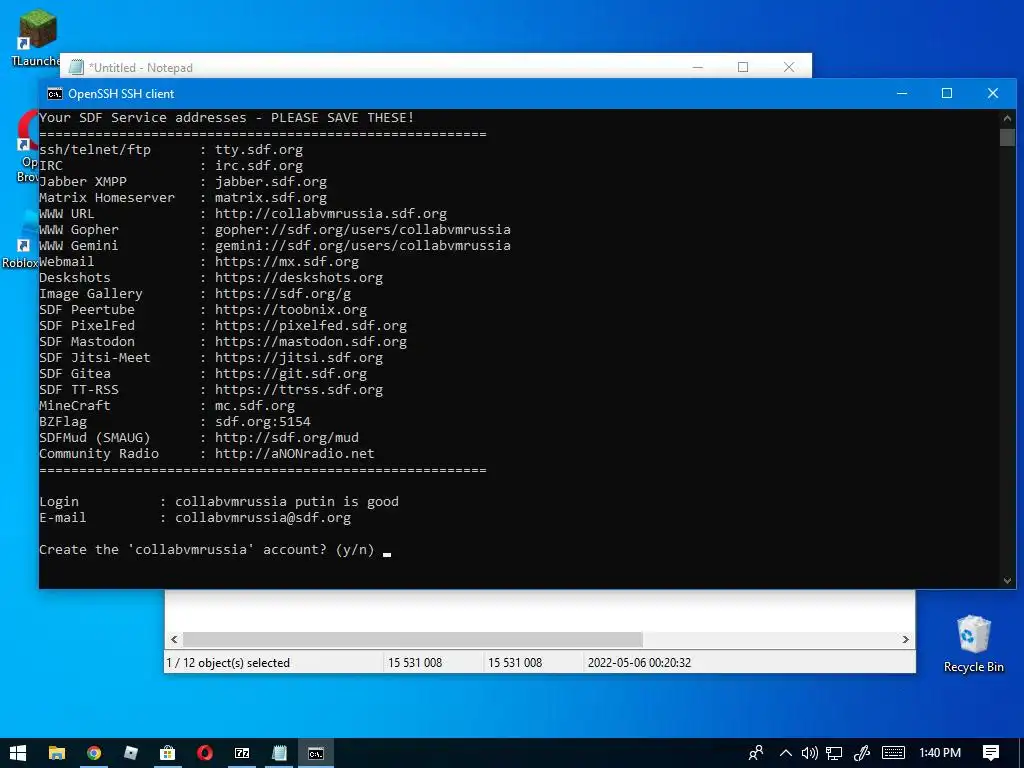Viewport: 1024px width, 768px height.
Task: Click the left arrow of 7-Zip's horizontal scrollbar
Action: click(x=174, y=639)
